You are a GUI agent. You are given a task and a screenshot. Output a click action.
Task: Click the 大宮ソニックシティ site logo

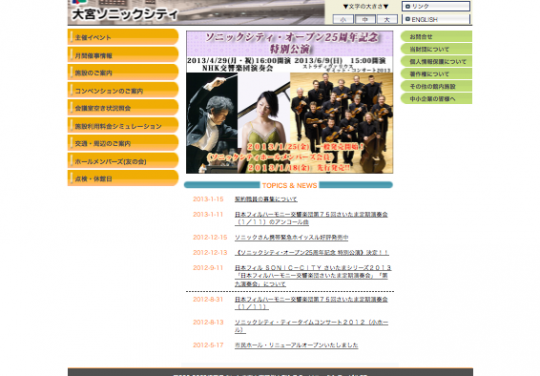125,14
